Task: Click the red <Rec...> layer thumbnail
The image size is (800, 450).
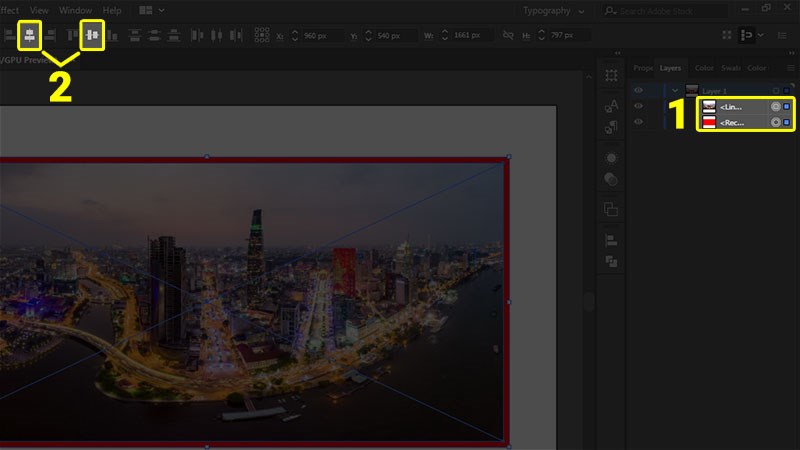Action: [x=708, y=122]
